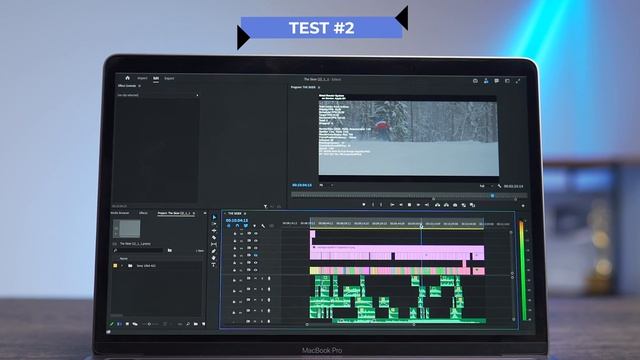Select the Track Select Forward tool
Viewport: 640px width, 360px height.
pyautogui.click(x=214, y=224)
